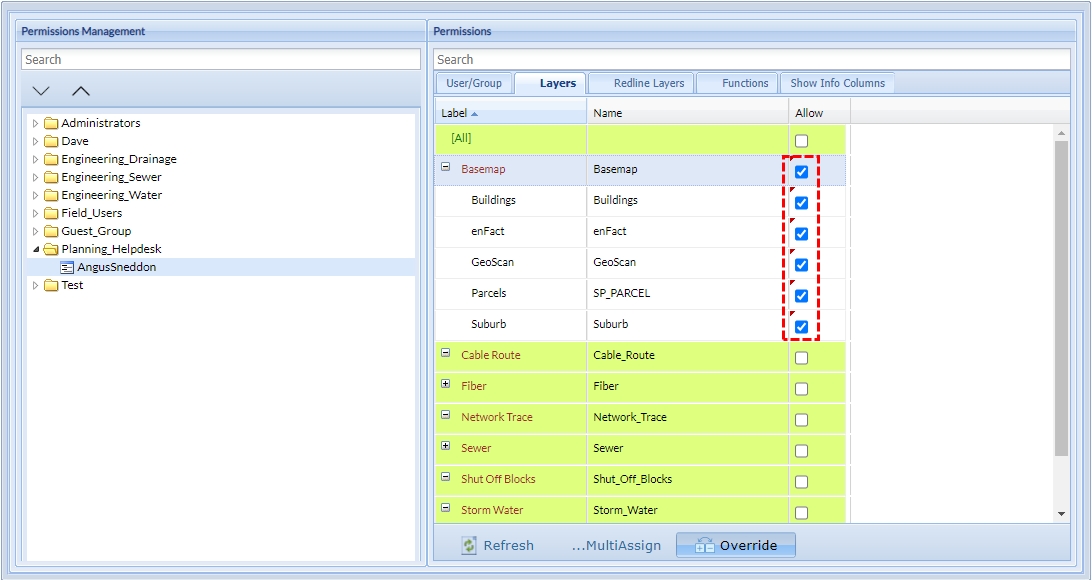This screenshot has height=580, width=1092.
Task: Click the Override icon button
Action: pyautogui.click(x=705, y=545)
